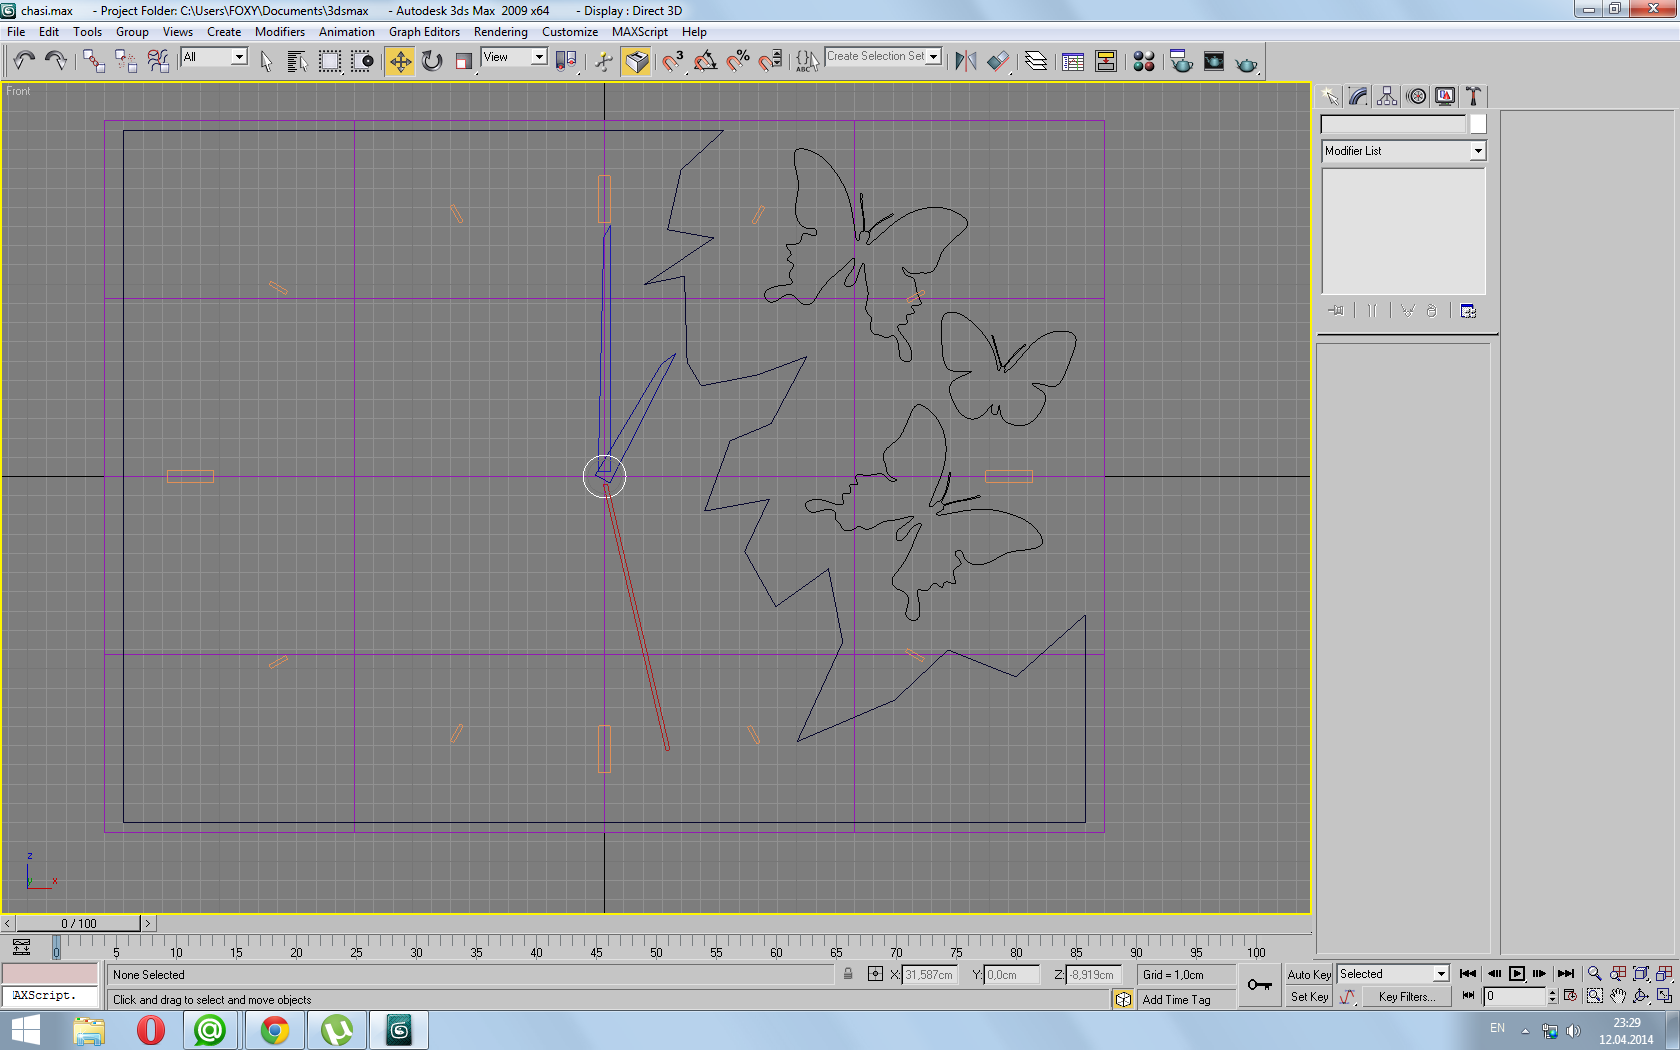This screenshot has width=1680, height=1050.
Task: Open Render Setup dialog
Action: coord(1181,62)
